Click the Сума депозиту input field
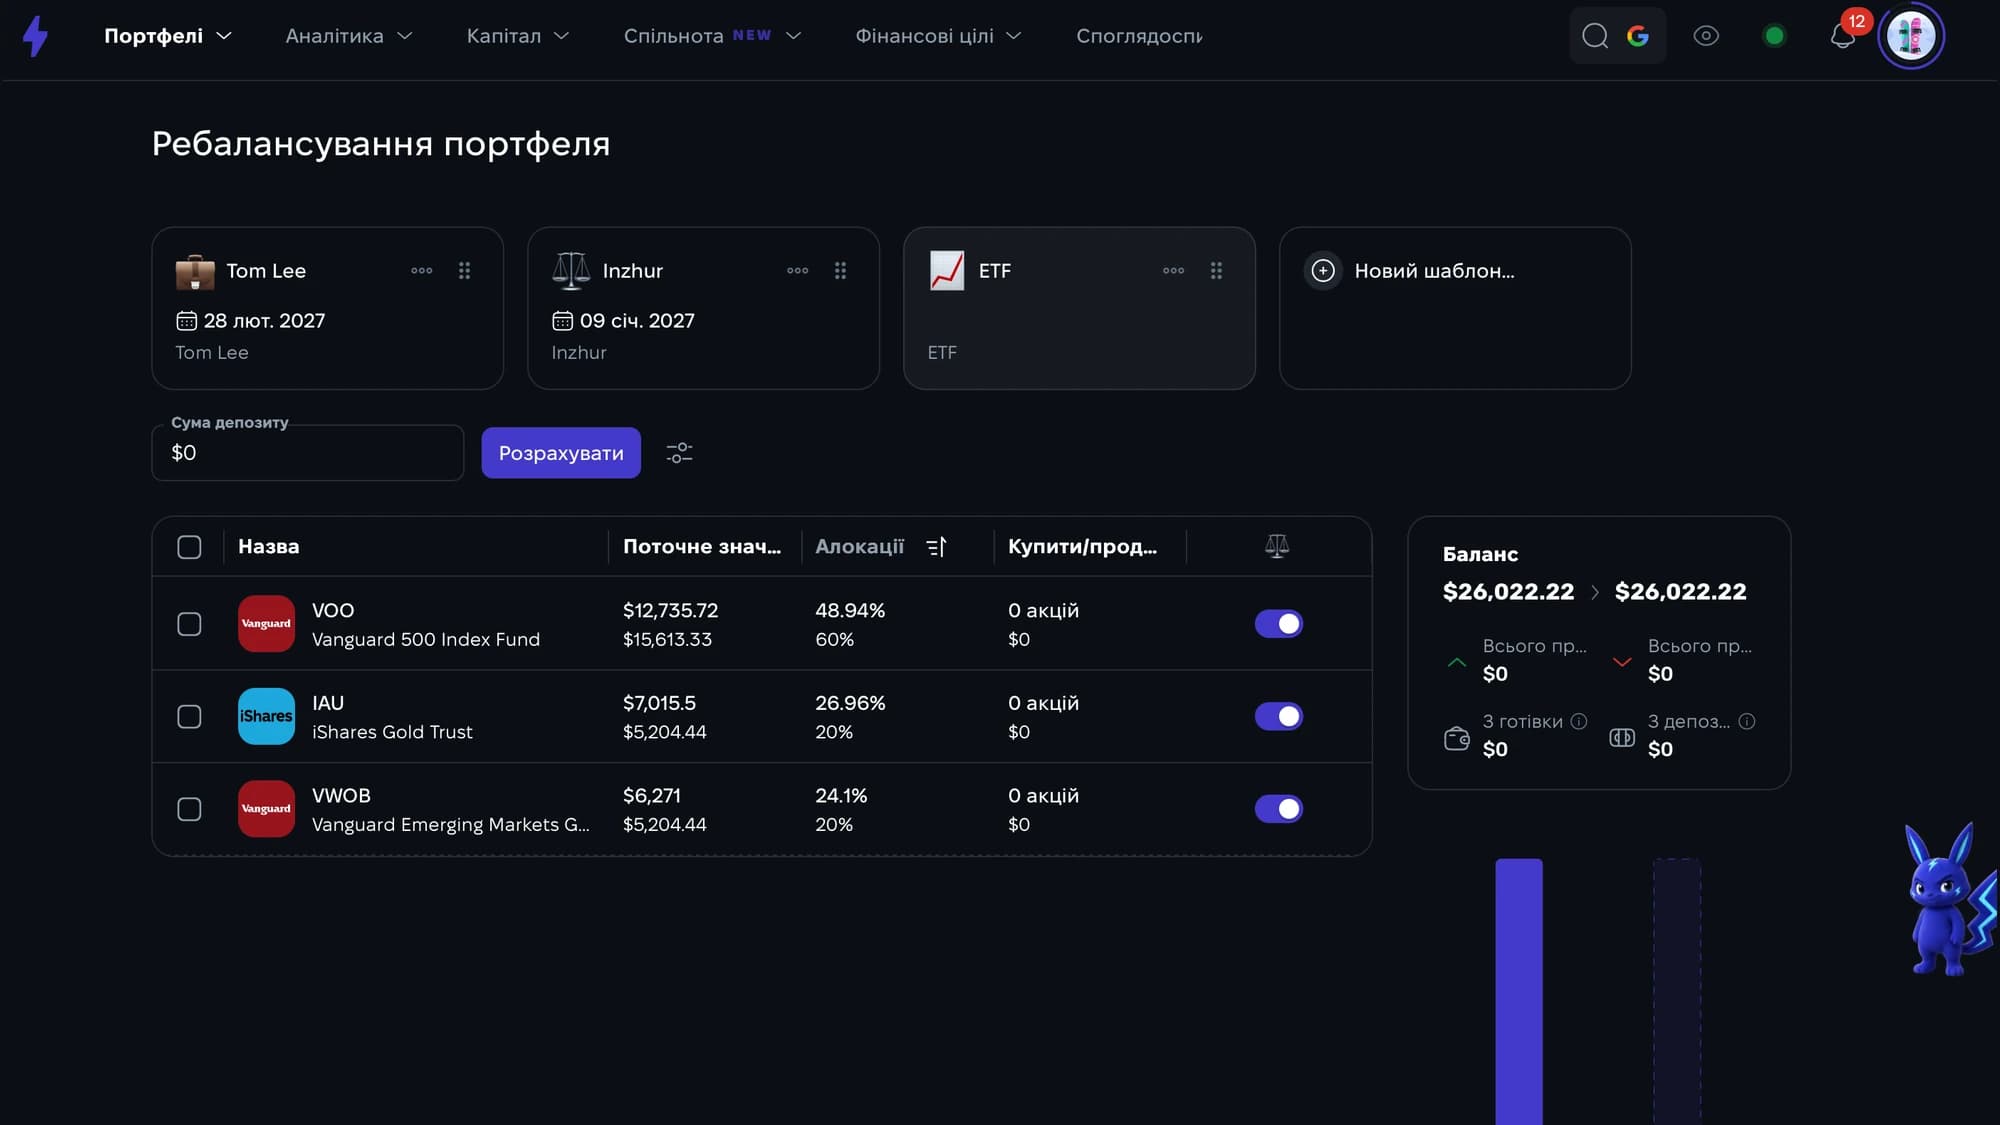The width and height of the screenshot is (2000, 1125). (308, 453)
